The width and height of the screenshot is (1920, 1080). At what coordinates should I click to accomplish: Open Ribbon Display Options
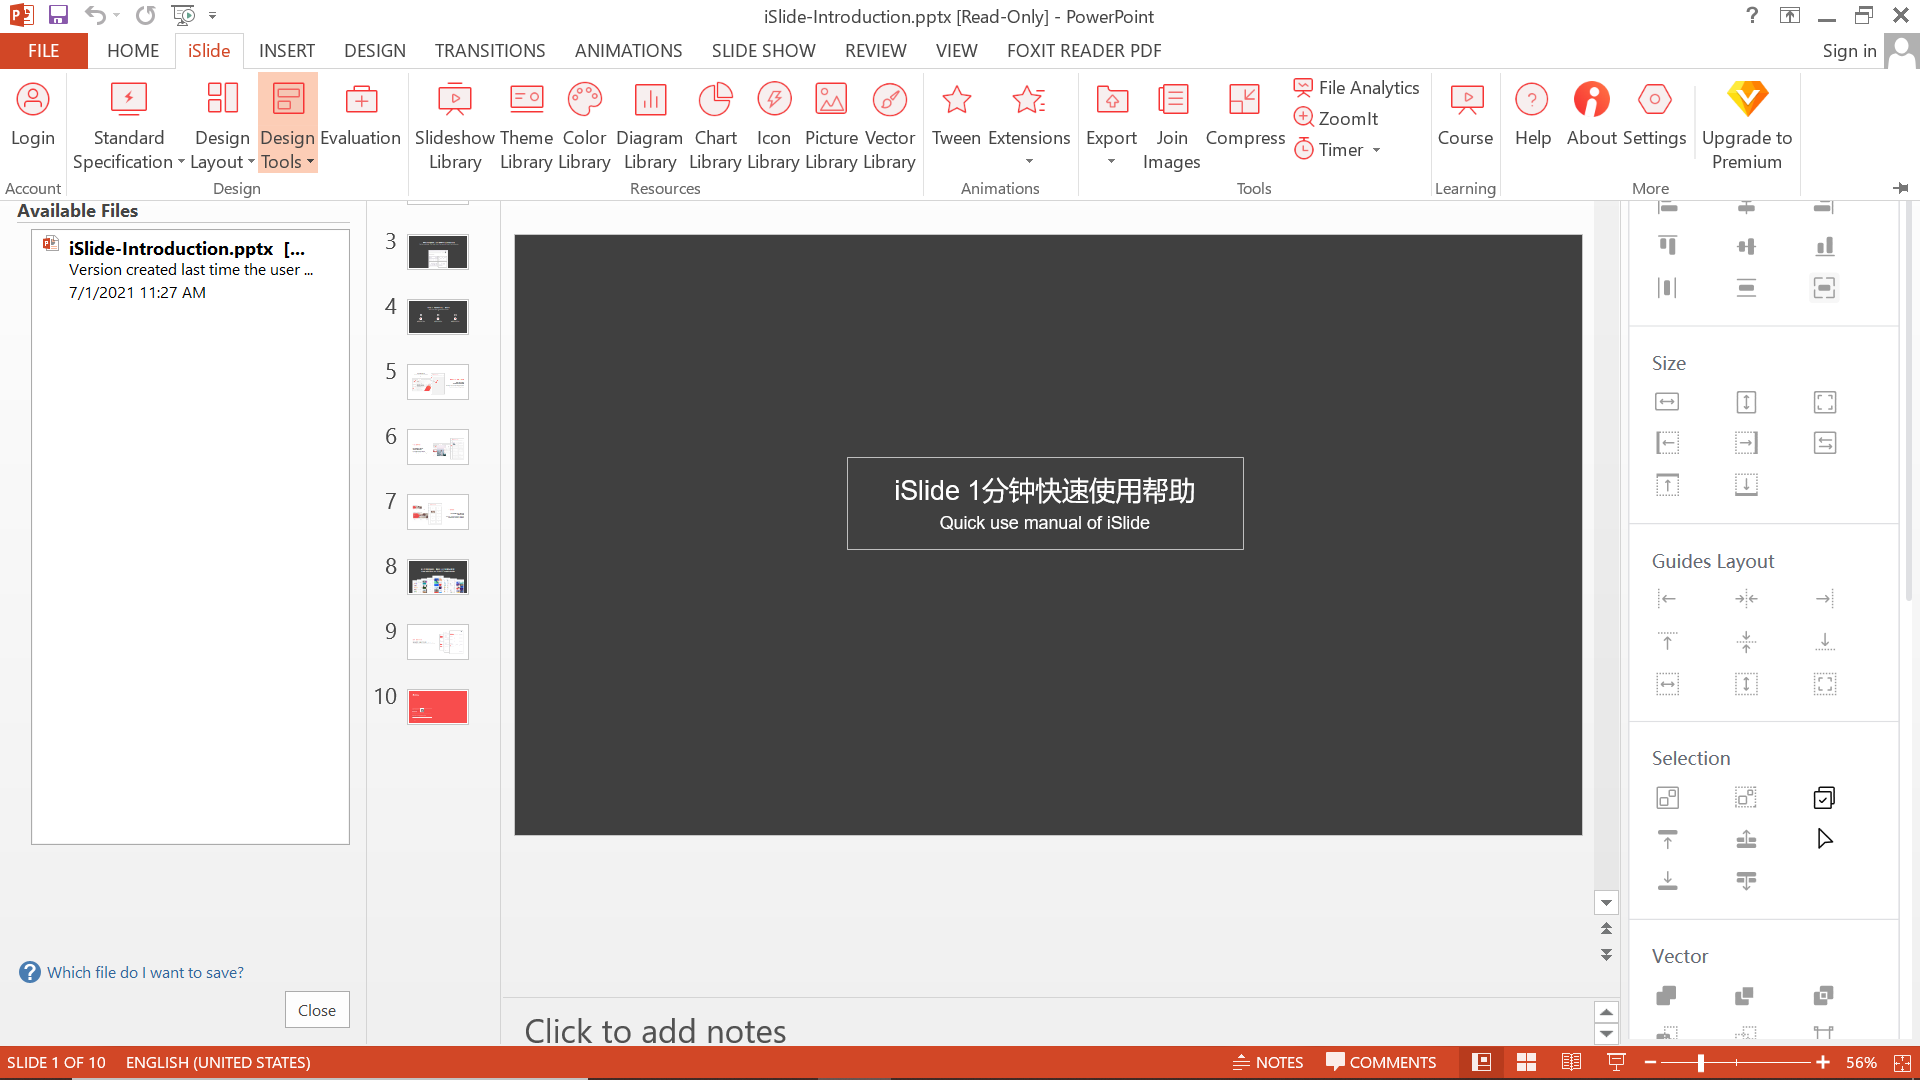coord(1789,15)
